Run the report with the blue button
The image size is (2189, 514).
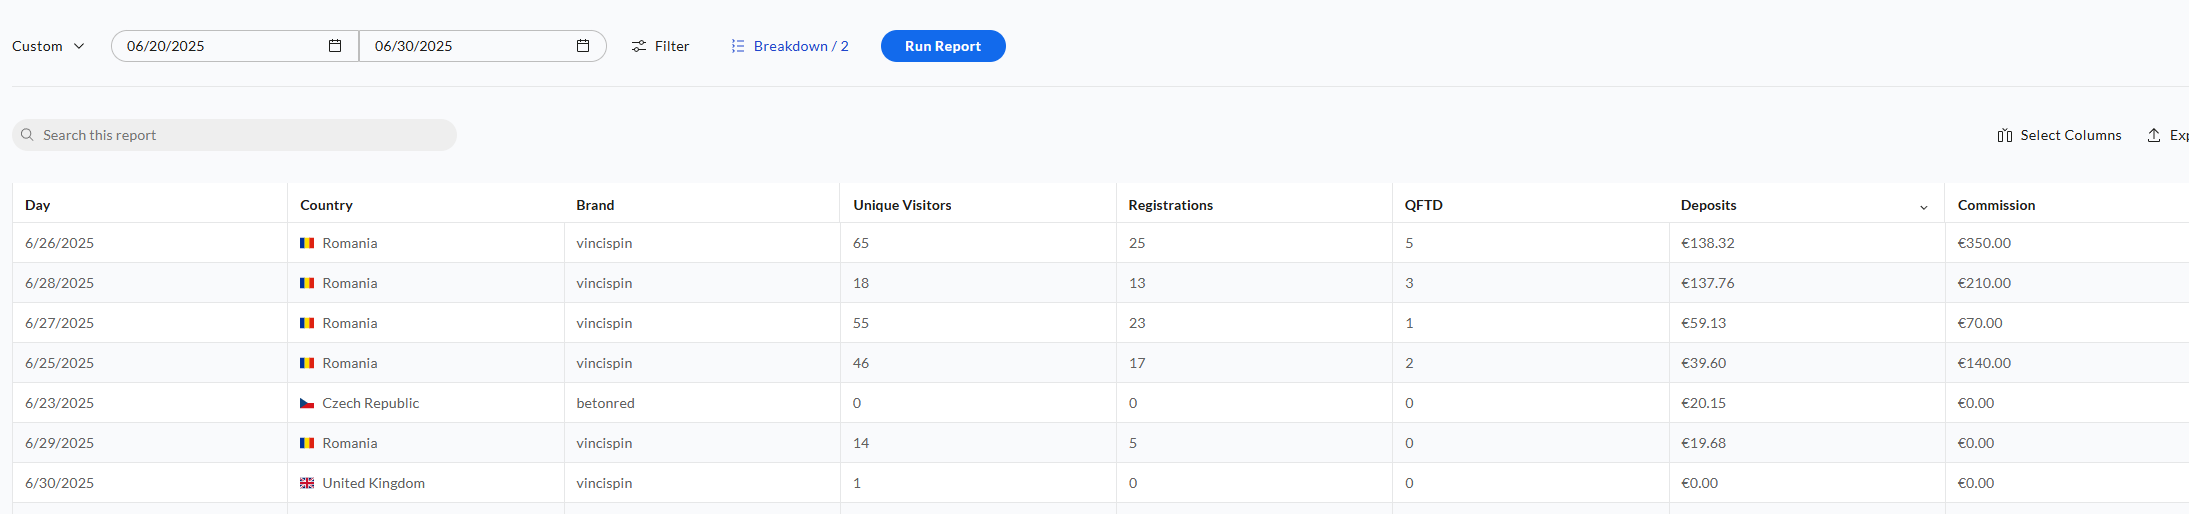click(943, 46)
